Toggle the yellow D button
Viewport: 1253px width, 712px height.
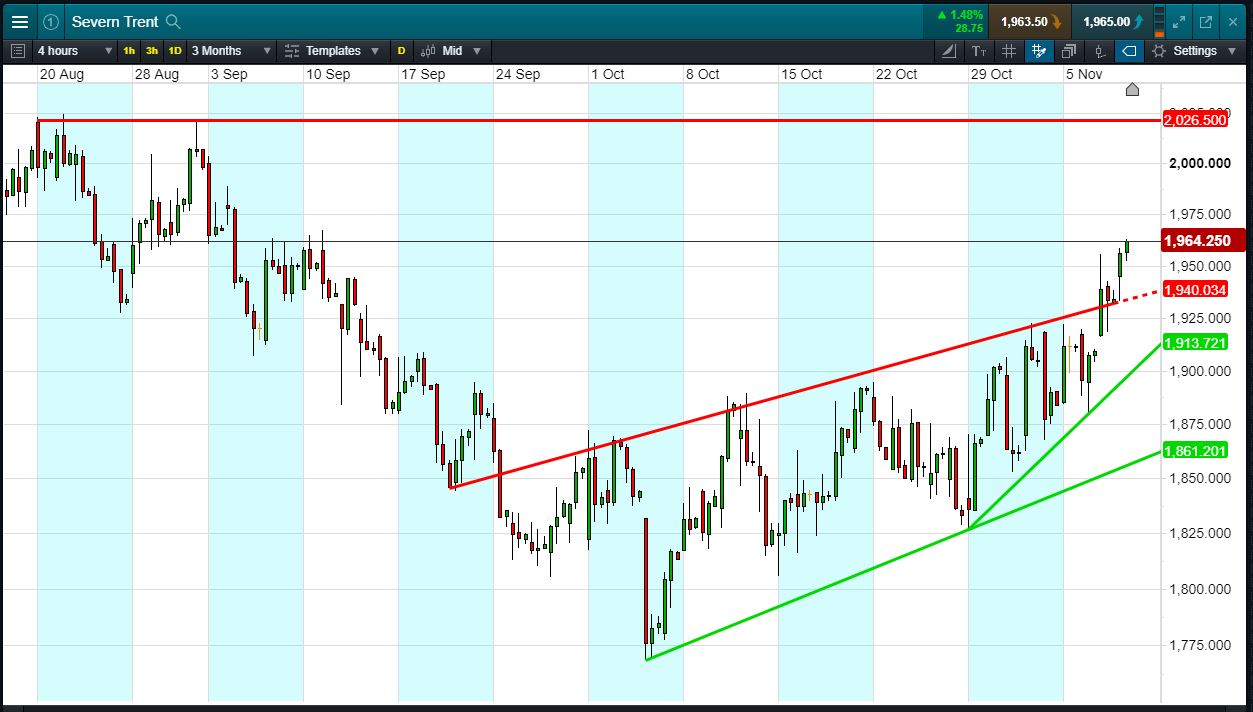tap(401, 51)
